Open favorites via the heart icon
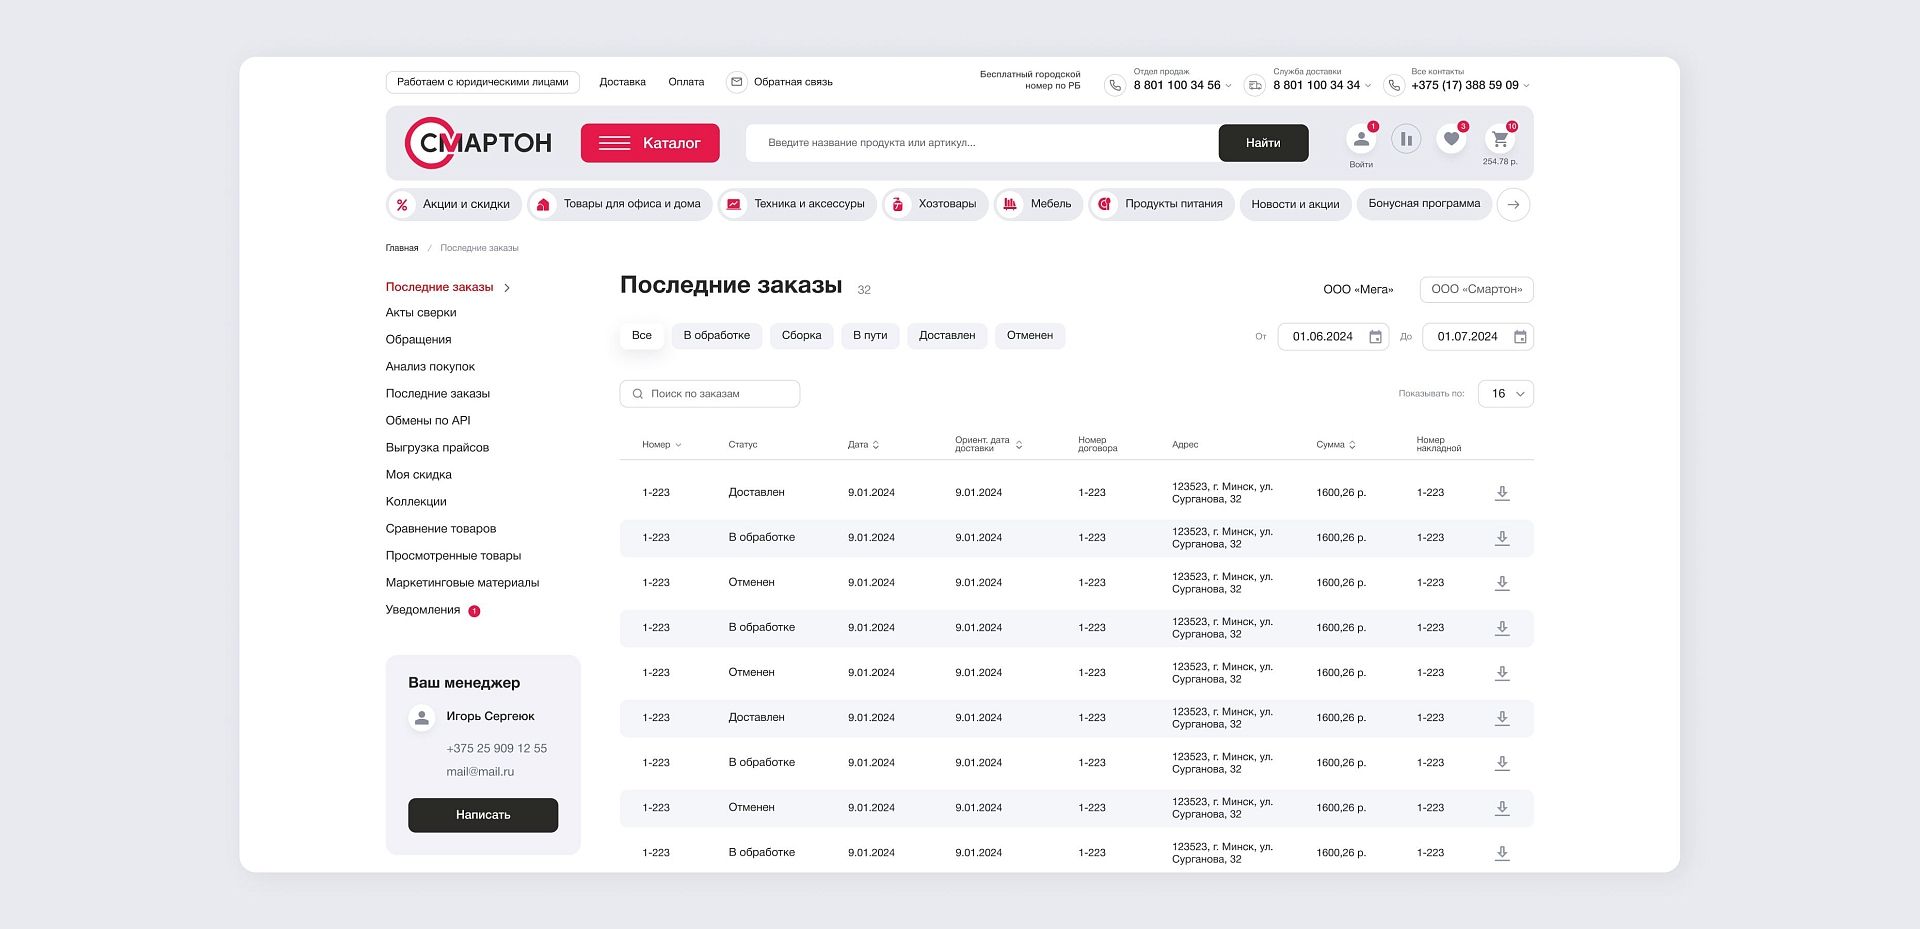The width and height of the screenshot is (1920, 929). click(x=1451, y=140)
